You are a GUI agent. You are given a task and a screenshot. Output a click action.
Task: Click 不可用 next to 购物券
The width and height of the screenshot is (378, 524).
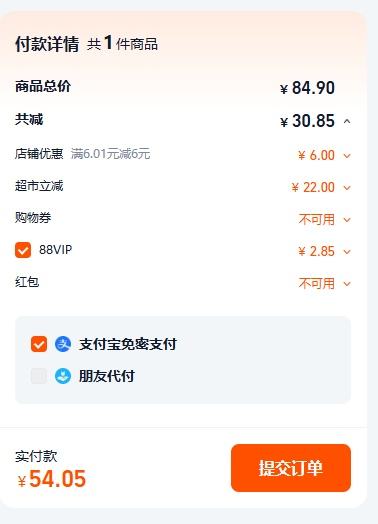coord(317,220)
